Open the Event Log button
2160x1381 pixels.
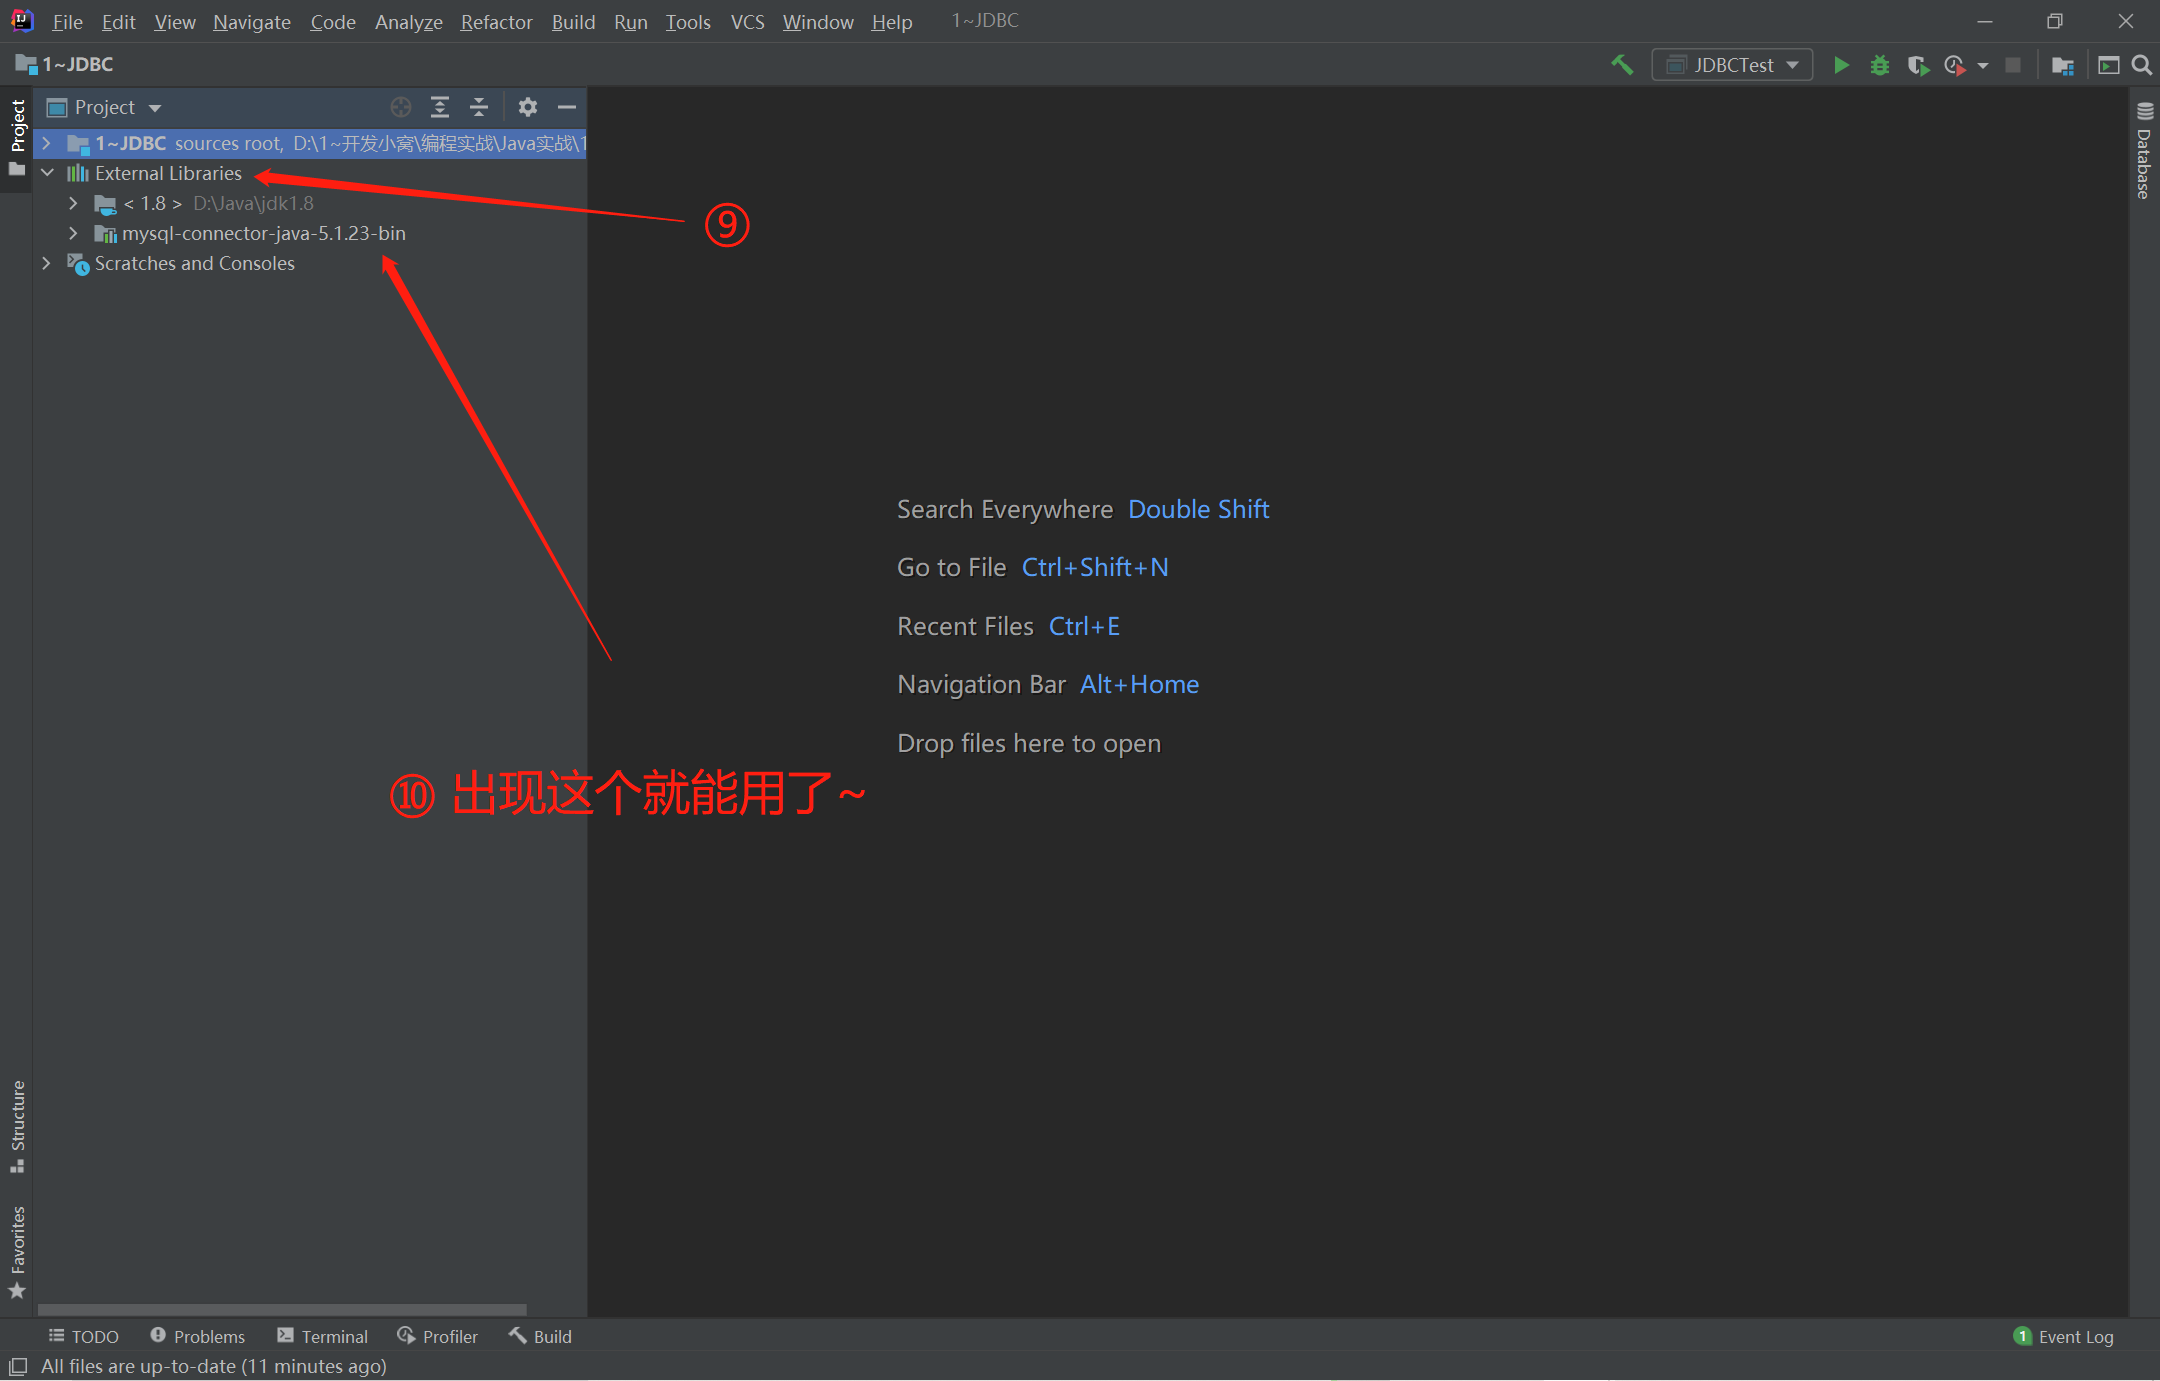pos(2064,1336)
